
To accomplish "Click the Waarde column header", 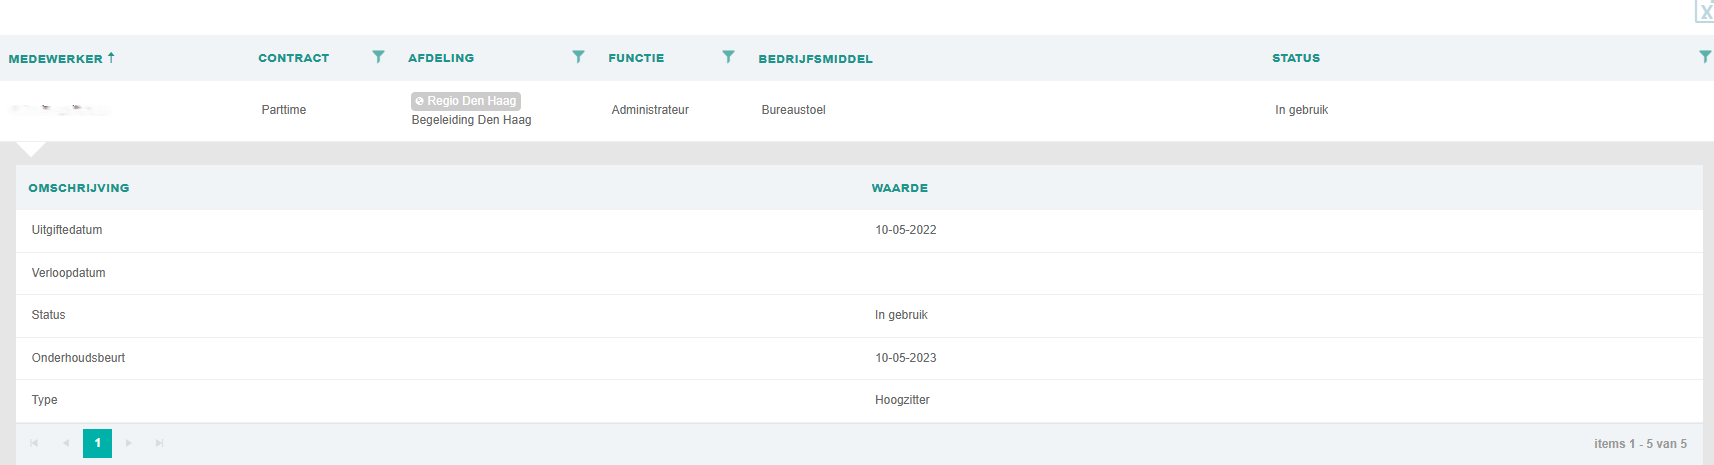I will coord(900,188).
